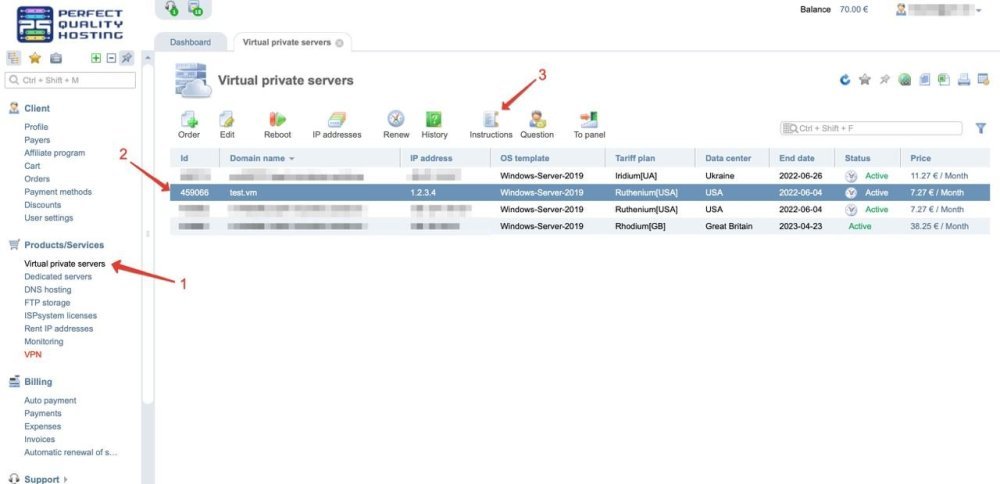Screen dimensions: 1000x484
Task: Open the History tool
Action: pos(434,125)
